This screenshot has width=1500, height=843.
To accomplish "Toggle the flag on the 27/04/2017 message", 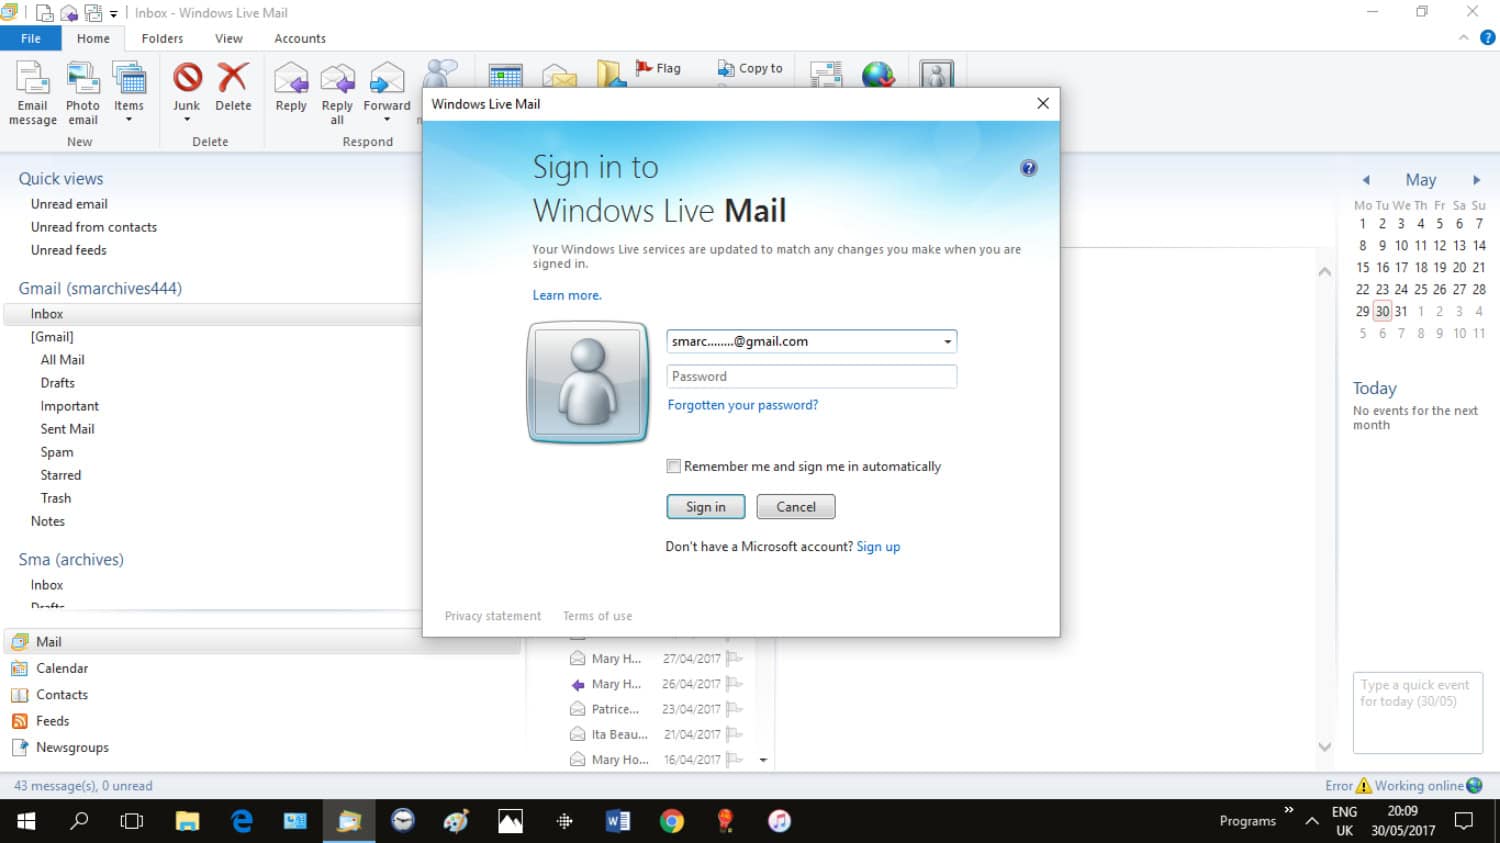I will point(734,658).
